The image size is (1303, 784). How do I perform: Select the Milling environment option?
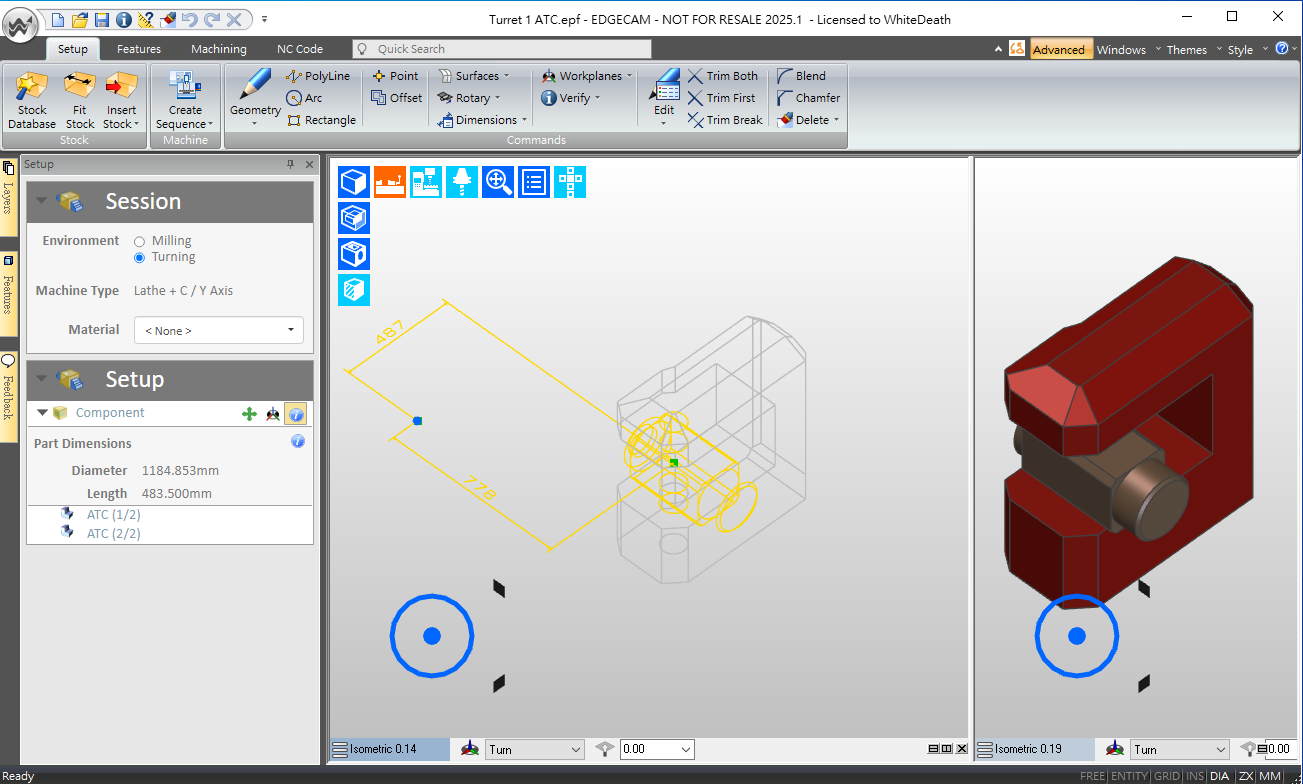click(x=140, y=241)
